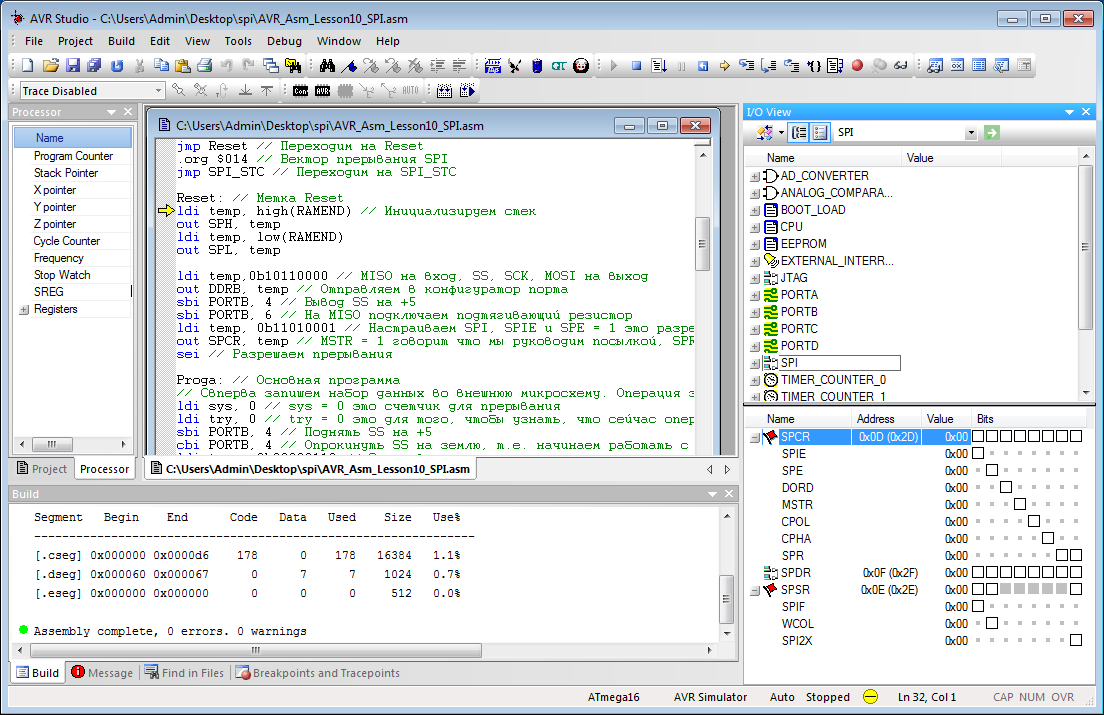Click the Find binoculars icon
1104x715 pixels.
pos(326,66)
